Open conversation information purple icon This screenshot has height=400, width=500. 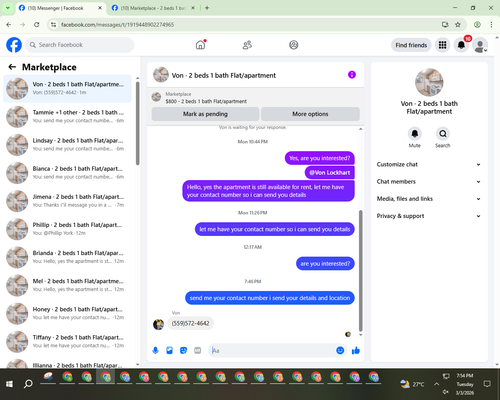(352, 75)
